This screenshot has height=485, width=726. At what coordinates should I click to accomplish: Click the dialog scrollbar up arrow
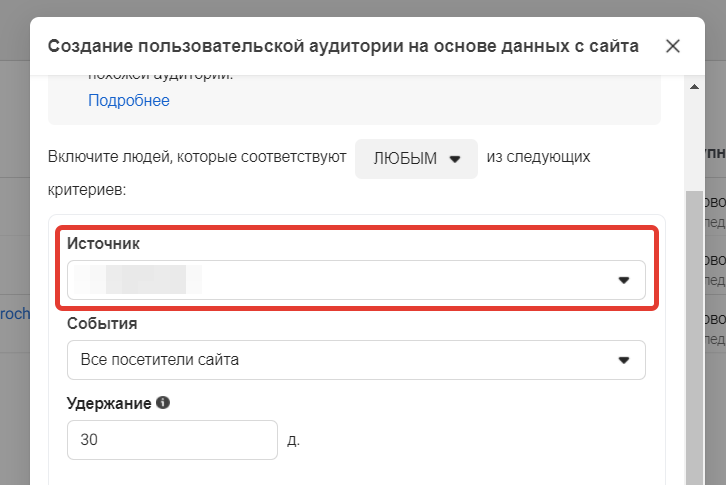(x=694, y=88)
